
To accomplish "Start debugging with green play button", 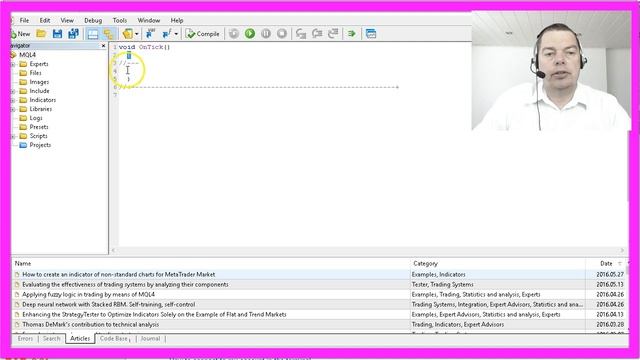I will [x=250, y=34].
